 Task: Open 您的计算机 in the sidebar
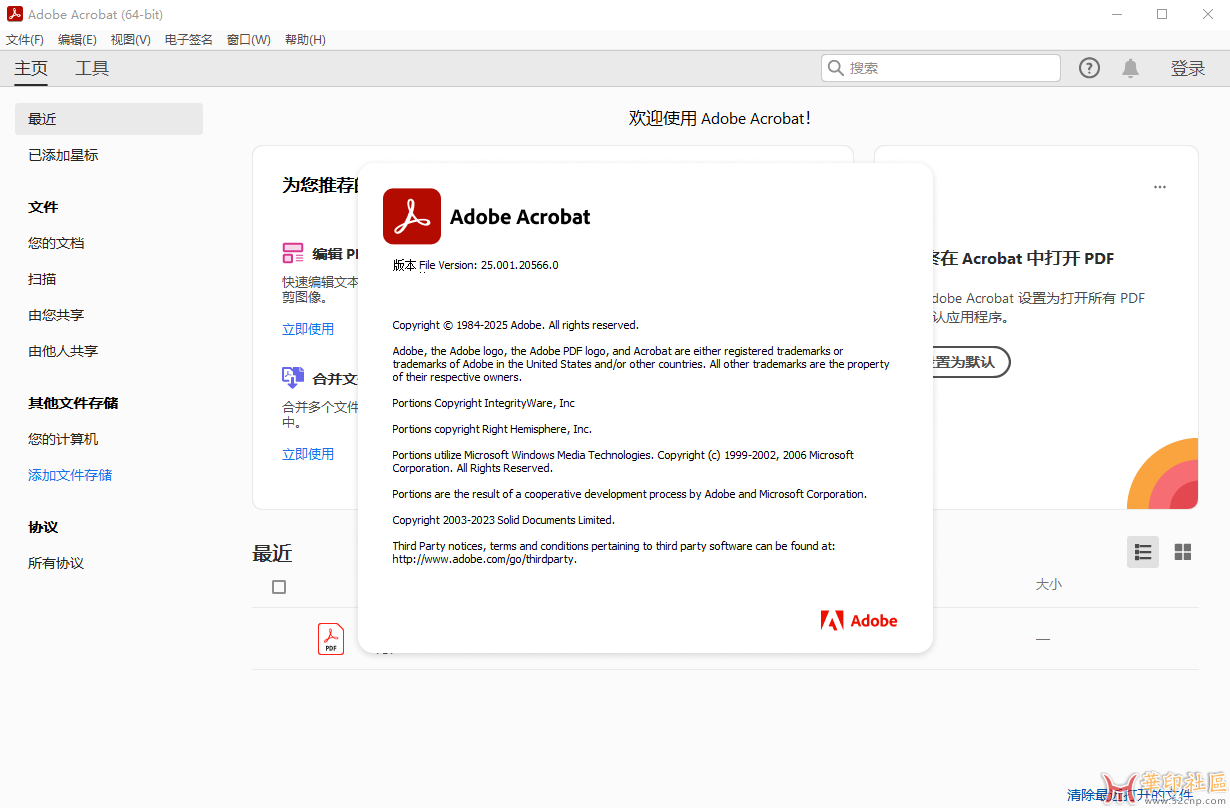point(63,439)
